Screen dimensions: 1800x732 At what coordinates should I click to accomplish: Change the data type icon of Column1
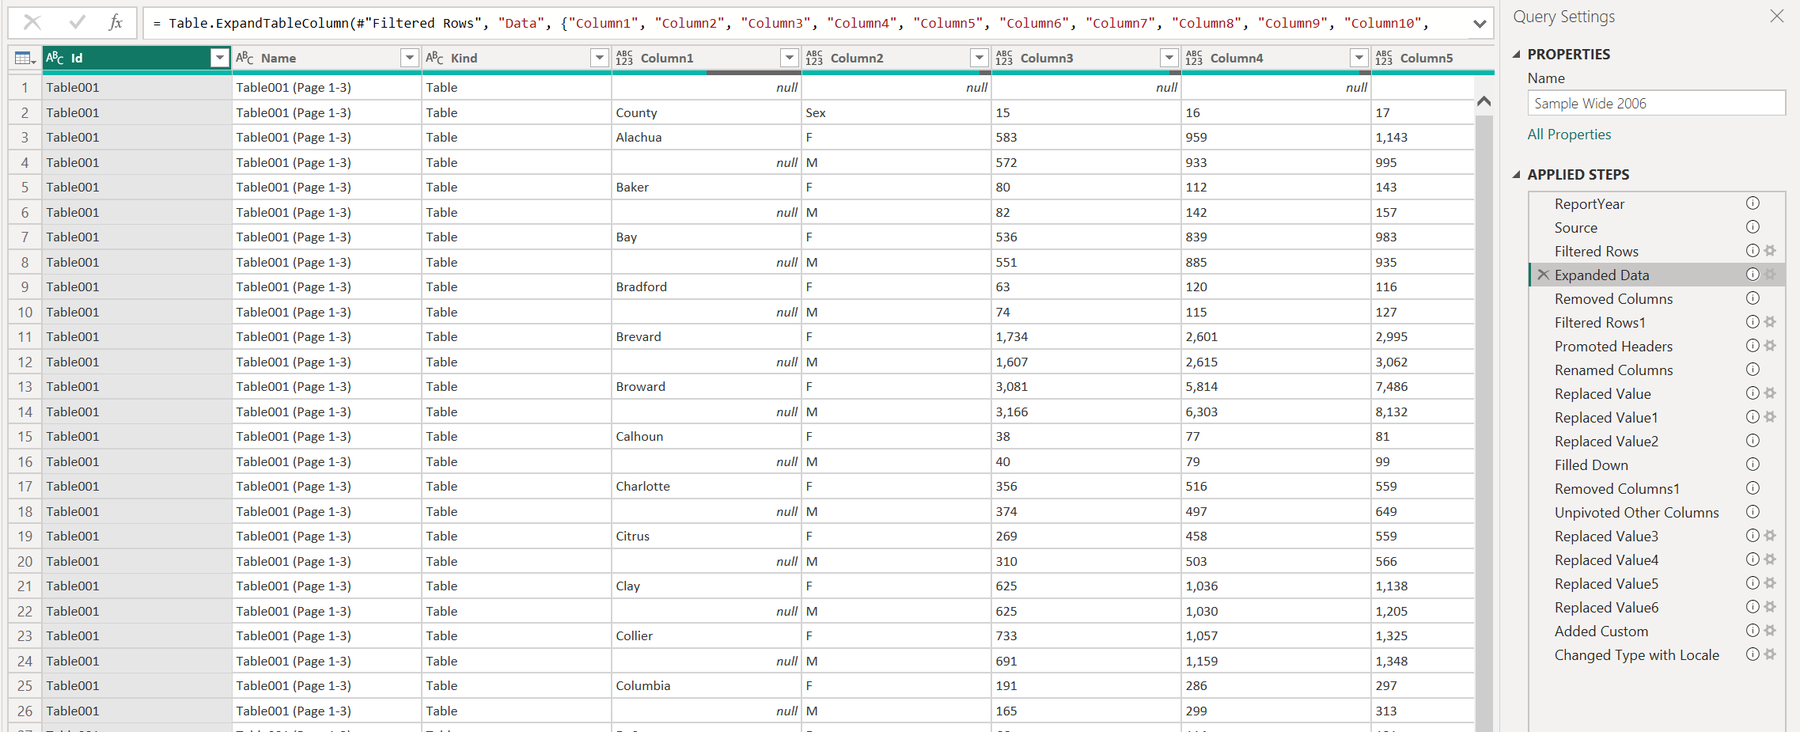[x=624, y=58]
